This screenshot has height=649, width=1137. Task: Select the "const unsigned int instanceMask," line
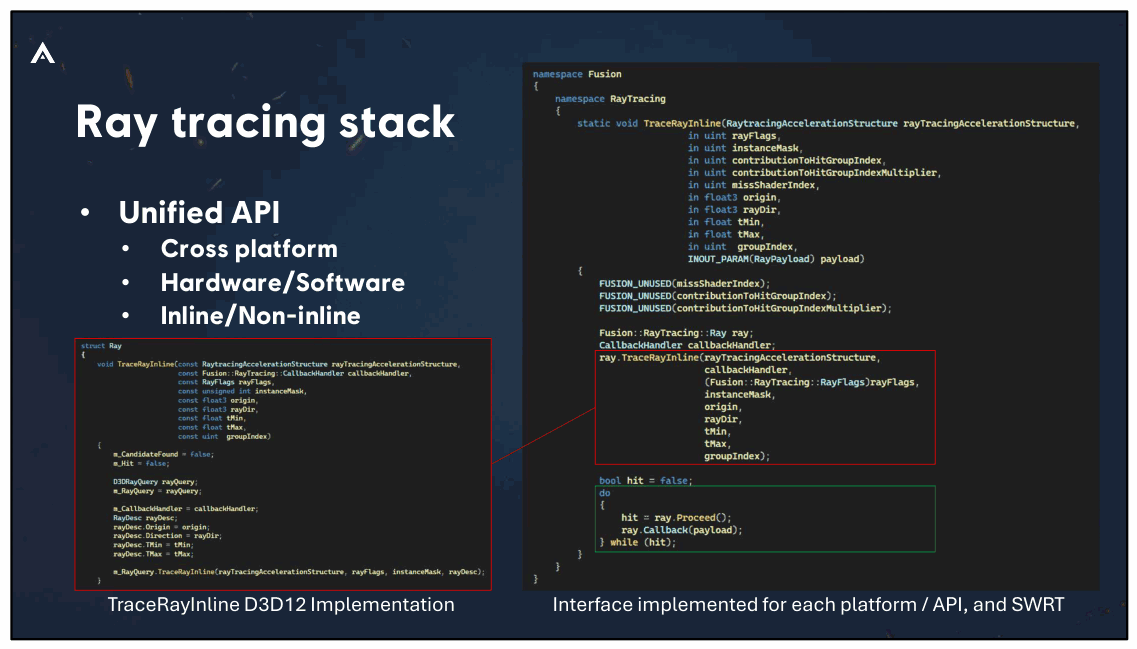coord(242,392)
